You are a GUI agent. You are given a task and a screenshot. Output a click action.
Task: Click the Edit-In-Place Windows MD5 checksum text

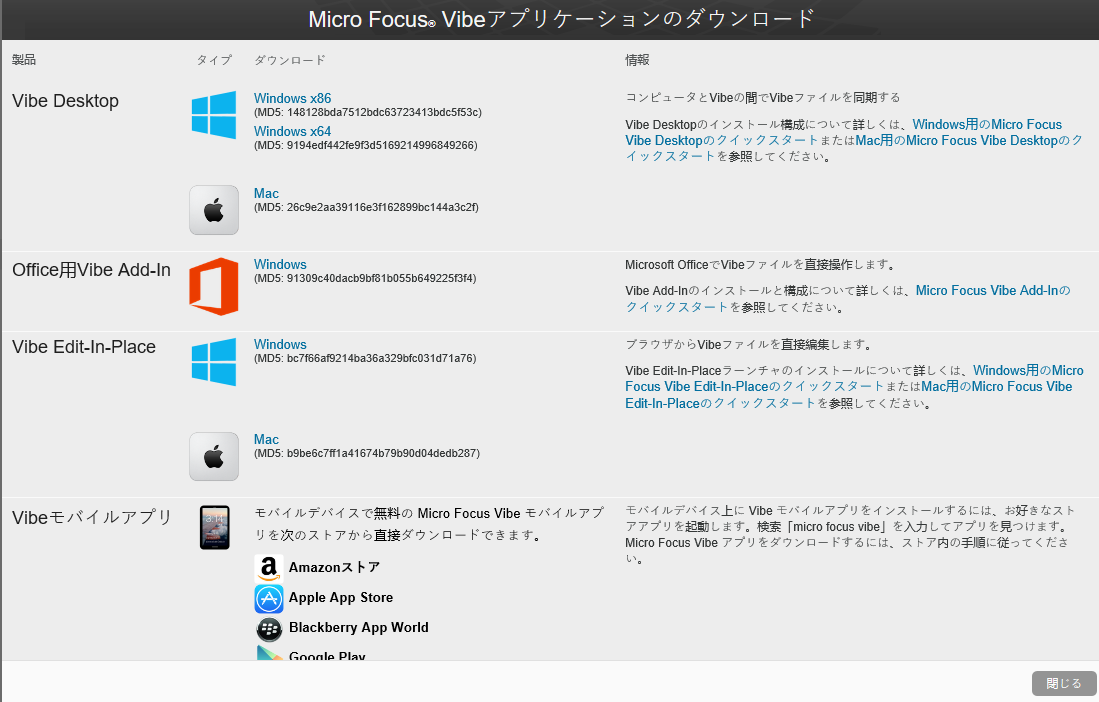(x=364, y=358)
